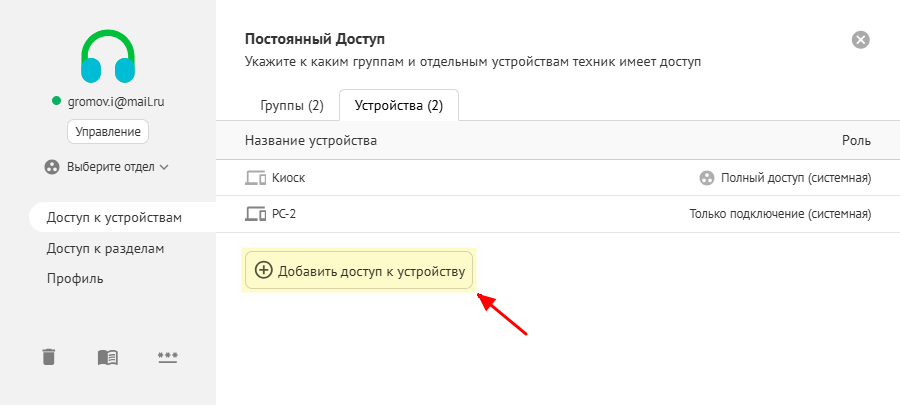
Task: Switch to the Группы (2) tab
Action: pyautogui.click(x=291, y=105)
